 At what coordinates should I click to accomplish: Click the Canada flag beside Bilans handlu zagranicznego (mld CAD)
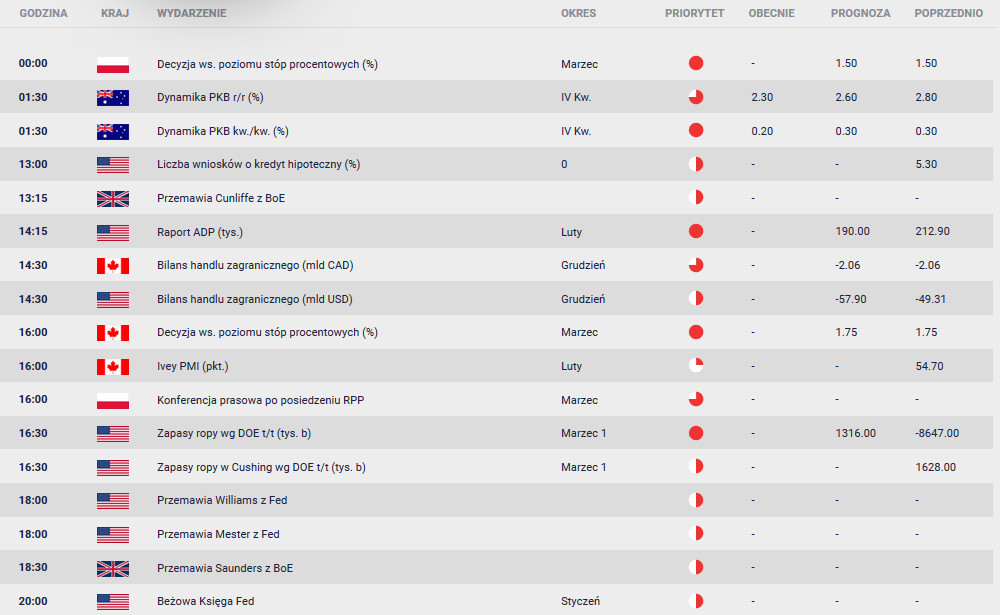tap(113, 265)
